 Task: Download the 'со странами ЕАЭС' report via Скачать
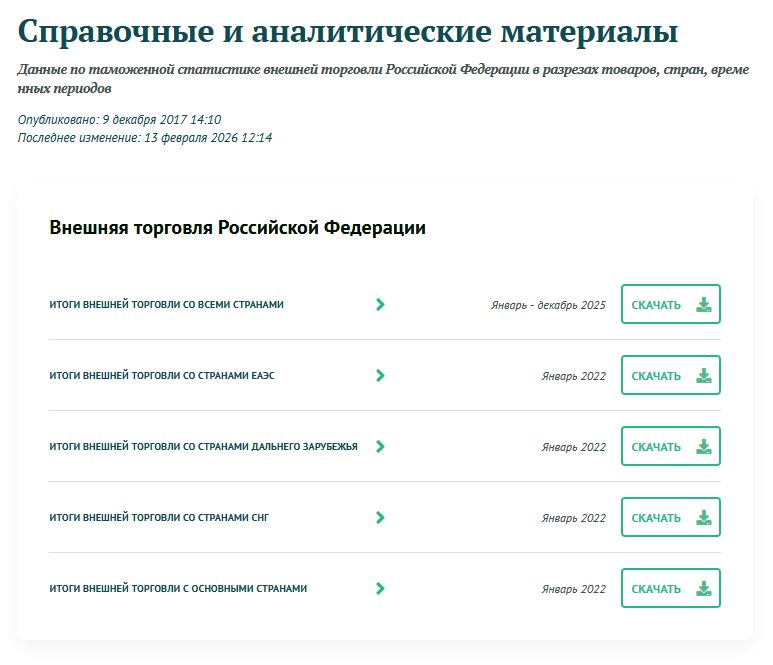tap(671, 375)
